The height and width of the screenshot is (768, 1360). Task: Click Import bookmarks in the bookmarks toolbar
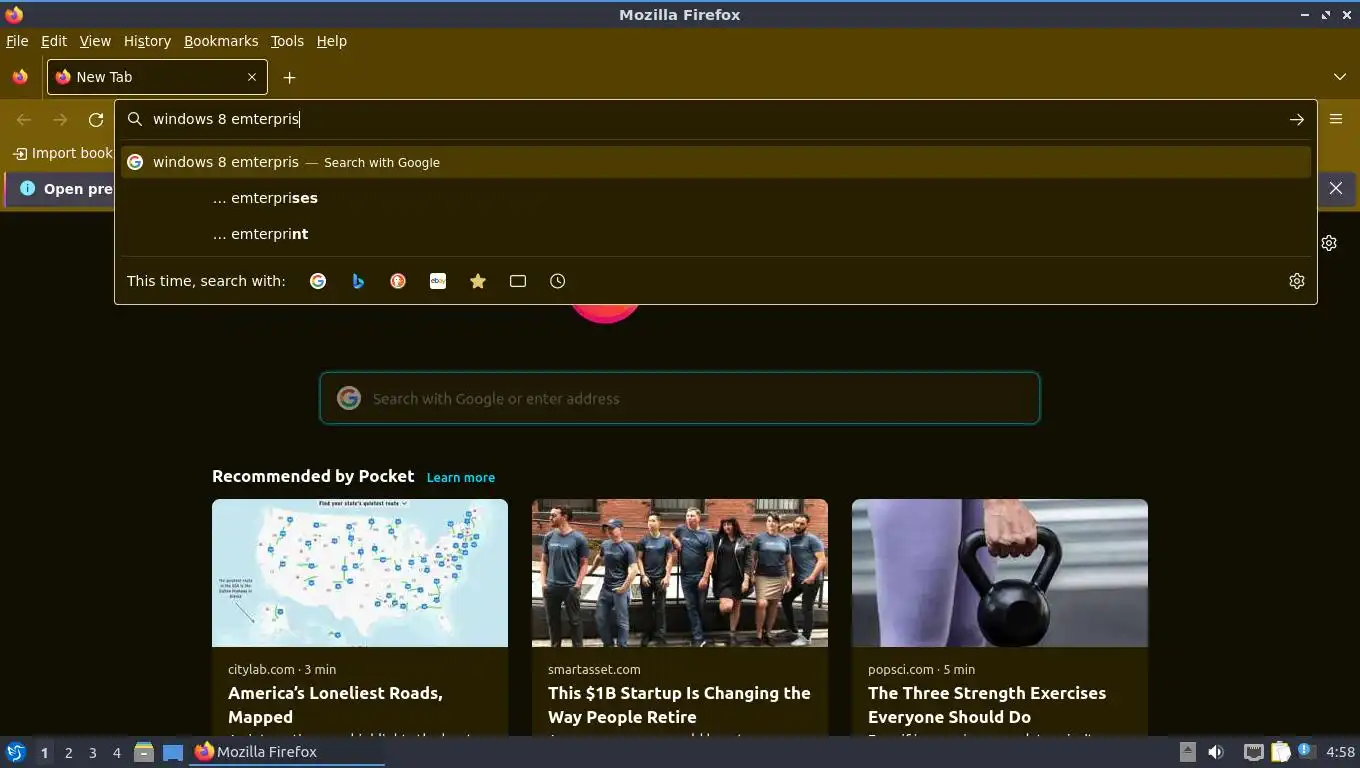click(x=62, y=153)
